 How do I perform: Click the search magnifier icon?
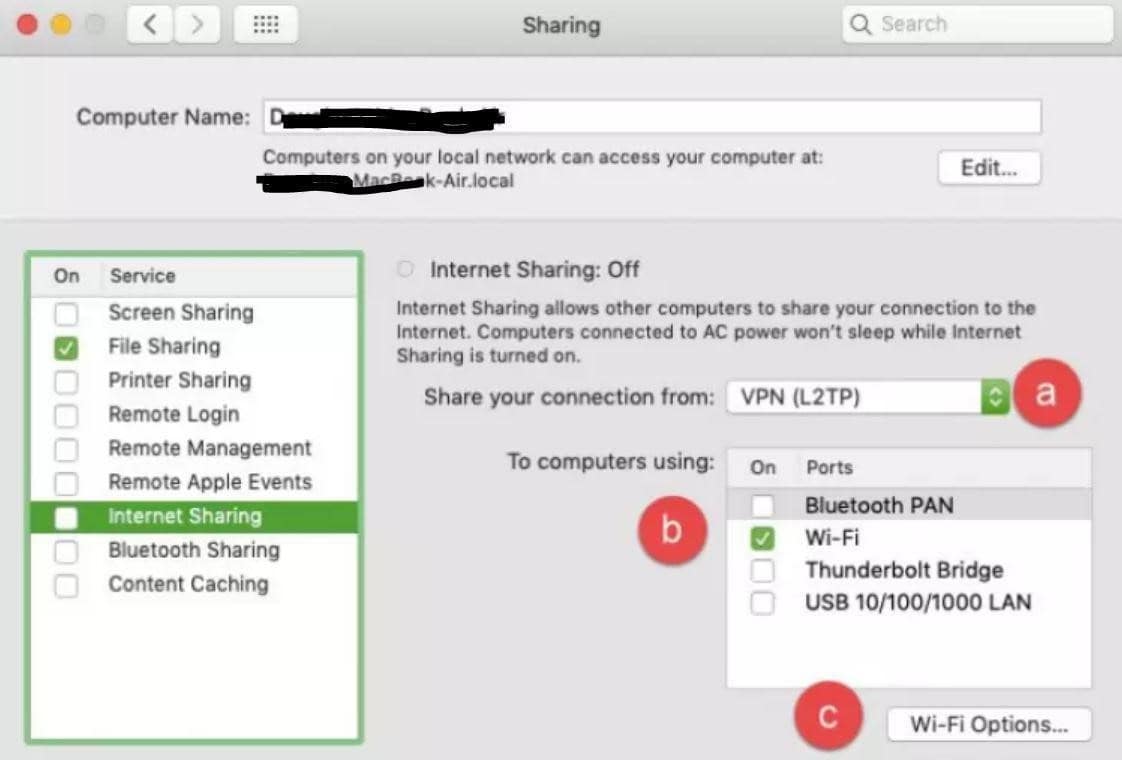[860, 25]
